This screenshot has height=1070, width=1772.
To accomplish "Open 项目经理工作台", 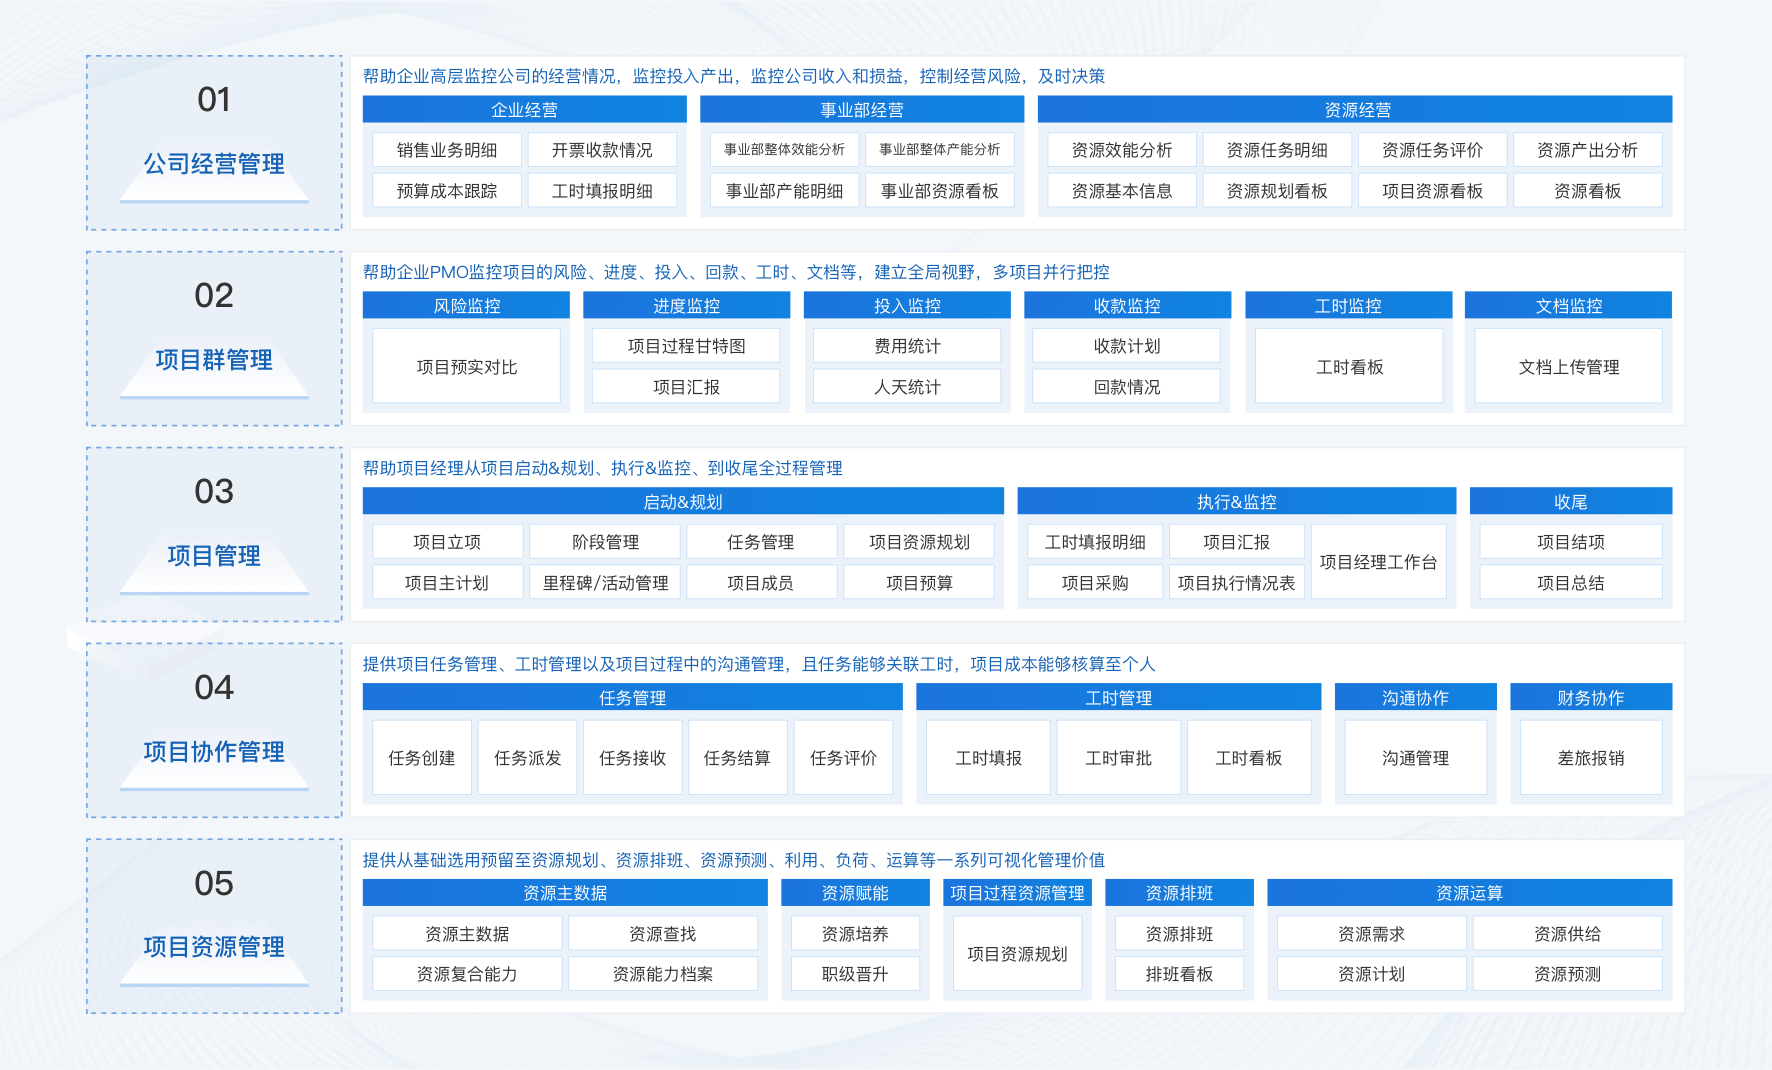I will pyautogui.click(x=1378, y=562).
